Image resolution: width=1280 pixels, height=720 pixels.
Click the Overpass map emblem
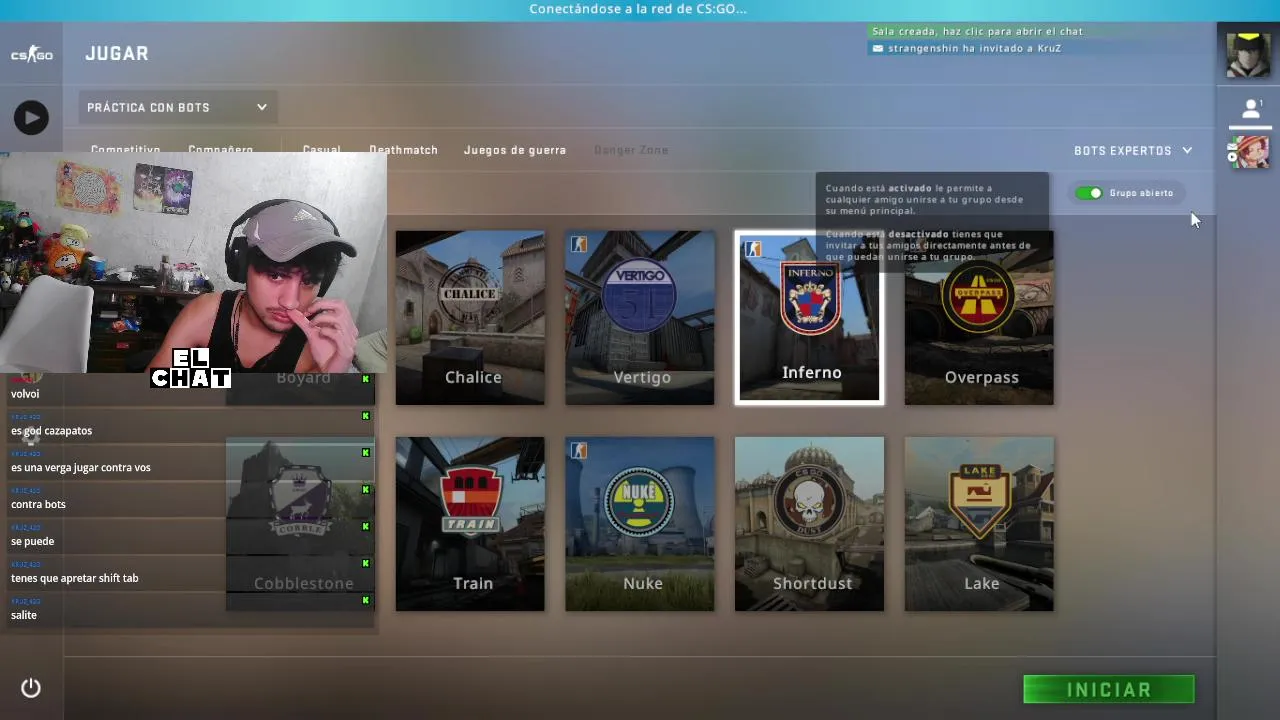pos(979,296)
